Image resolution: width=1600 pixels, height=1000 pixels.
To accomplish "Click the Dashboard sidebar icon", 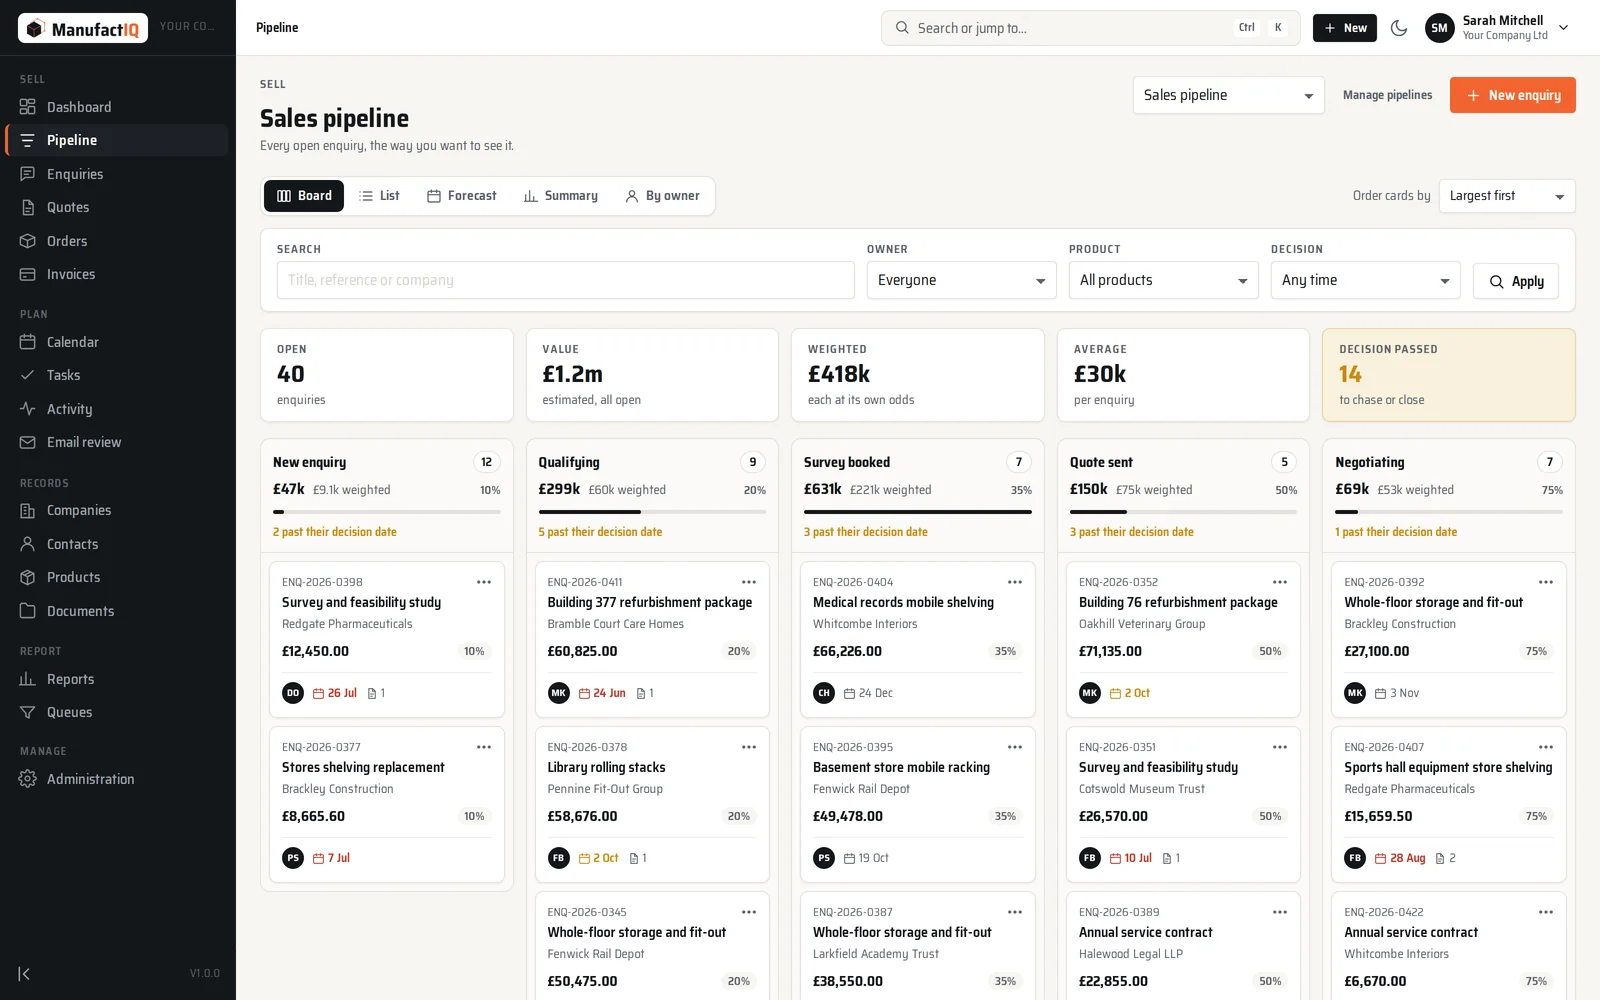I will click(28, 107).
